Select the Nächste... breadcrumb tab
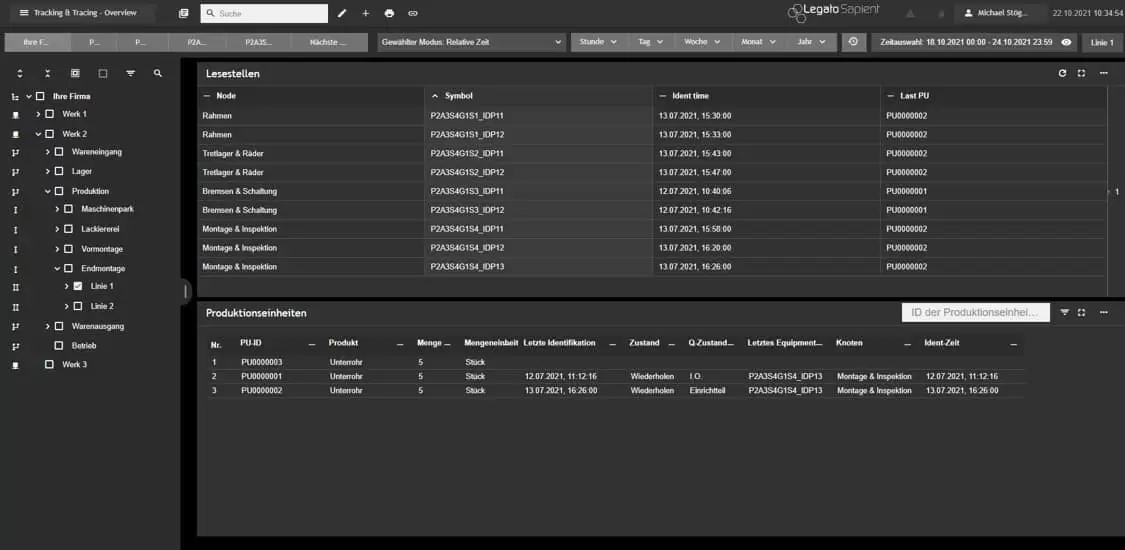Viewport: 1125px width, 550px height. [x=328, y=42]
